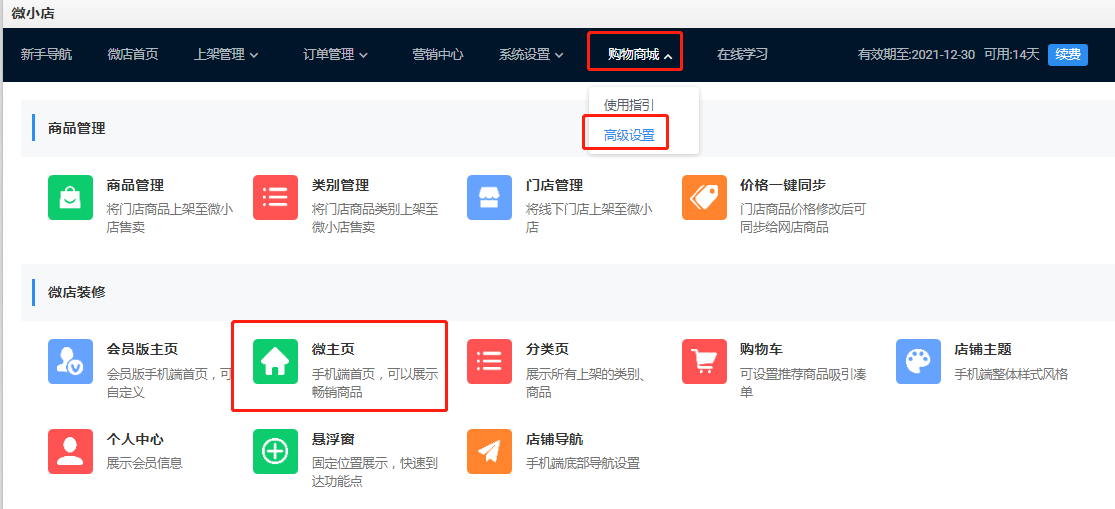Go to 新手导航 in the top navigation

point(46,54)
